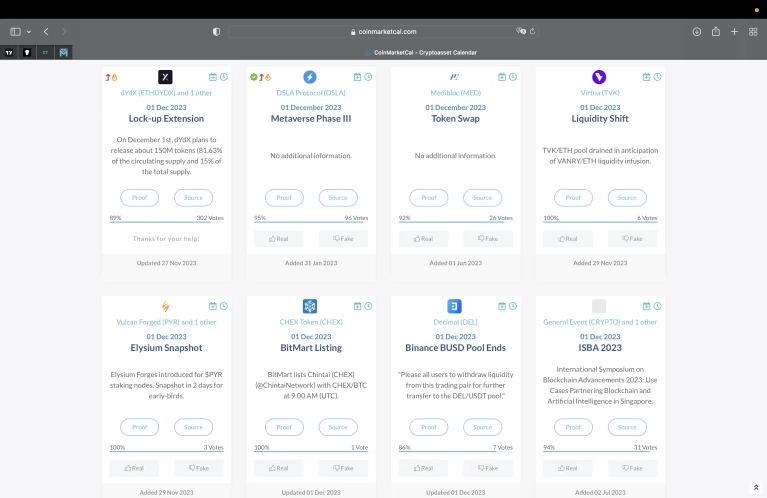
Task: Click the CHEX Token logo icon
Action: 309,306
